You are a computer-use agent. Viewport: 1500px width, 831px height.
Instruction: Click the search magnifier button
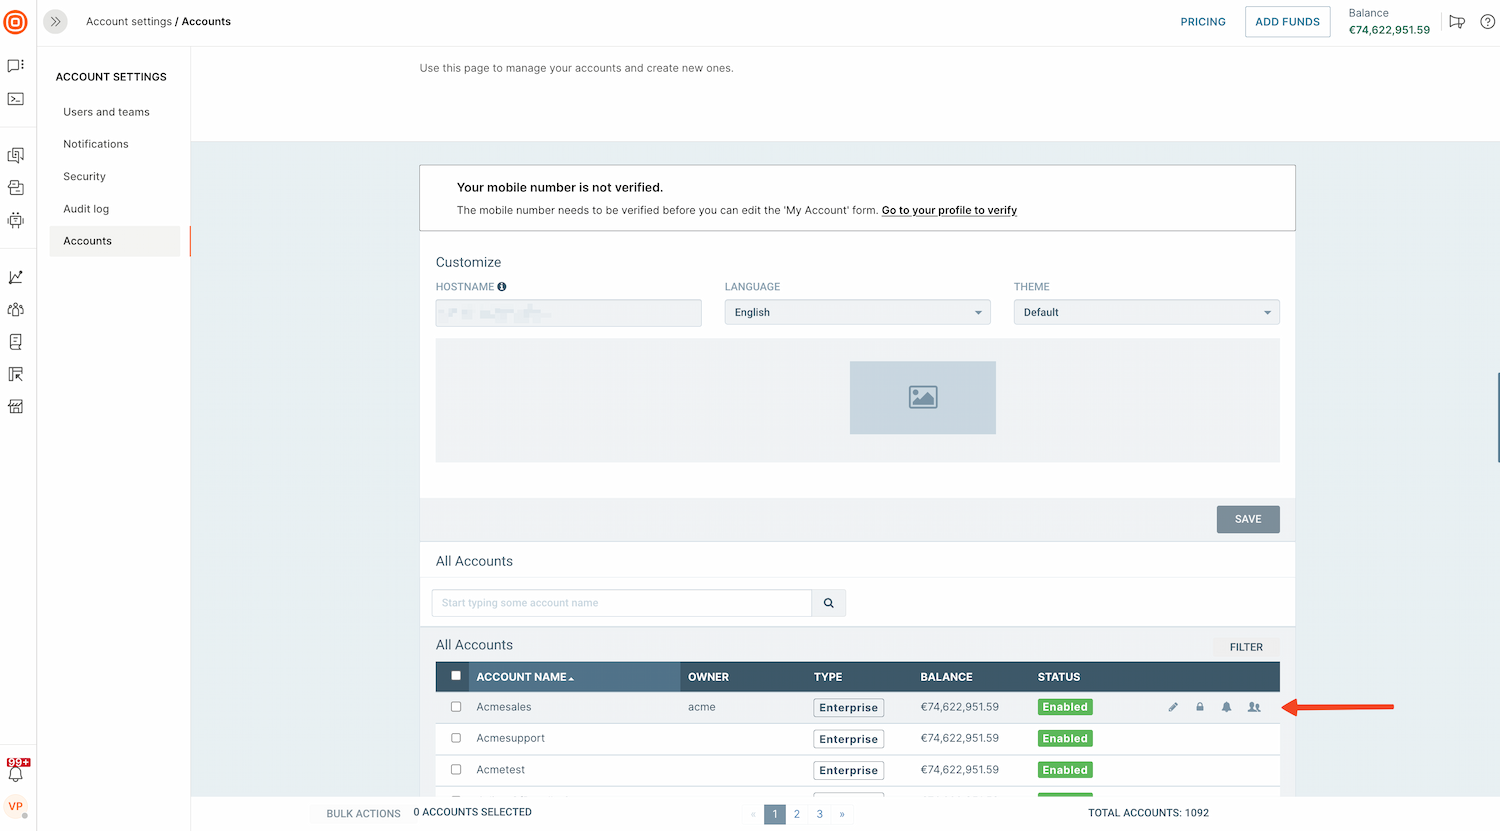828,603
